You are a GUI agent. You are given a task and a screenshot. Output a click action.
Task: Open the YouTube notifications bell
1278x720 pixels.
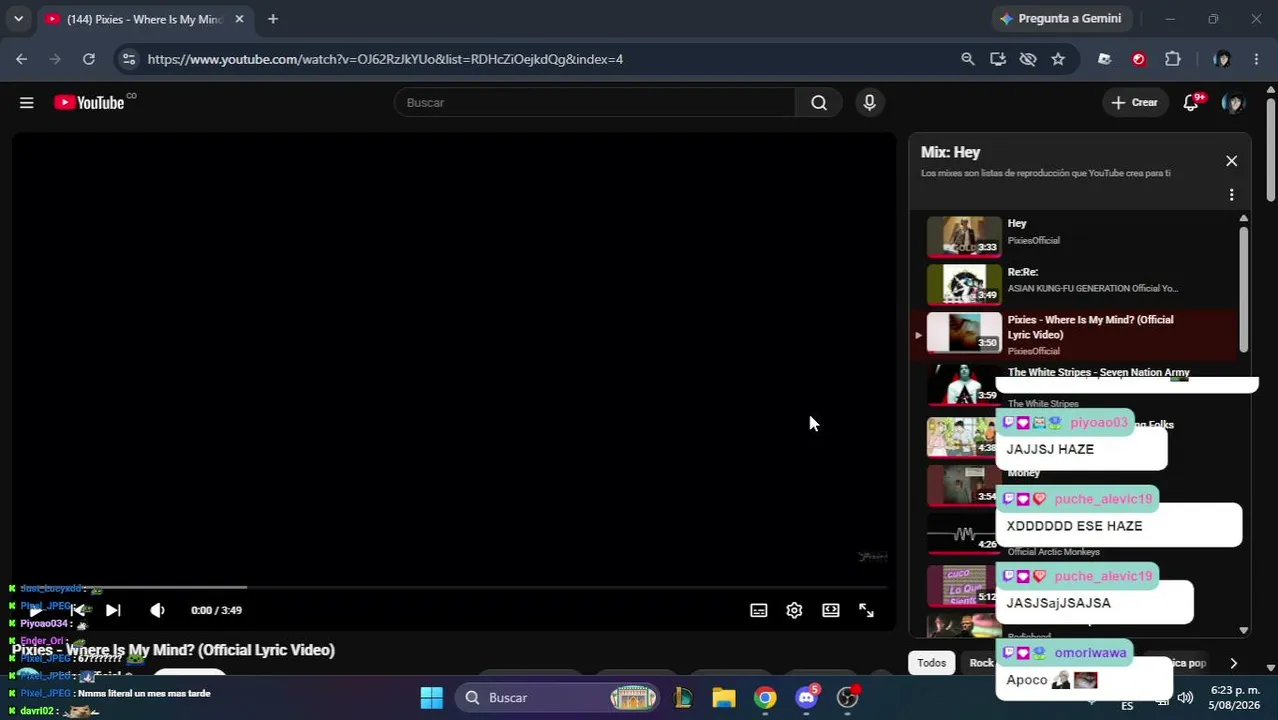tap(1190, 103)
